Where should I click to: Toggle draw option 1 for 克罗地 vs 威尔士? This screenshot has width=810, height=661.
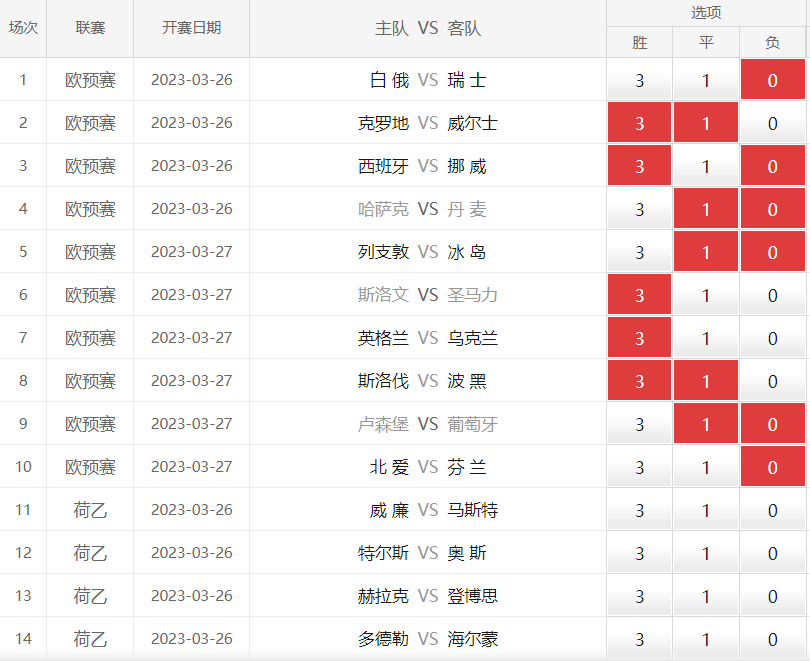pyautogui.click(x=706, y=123)
